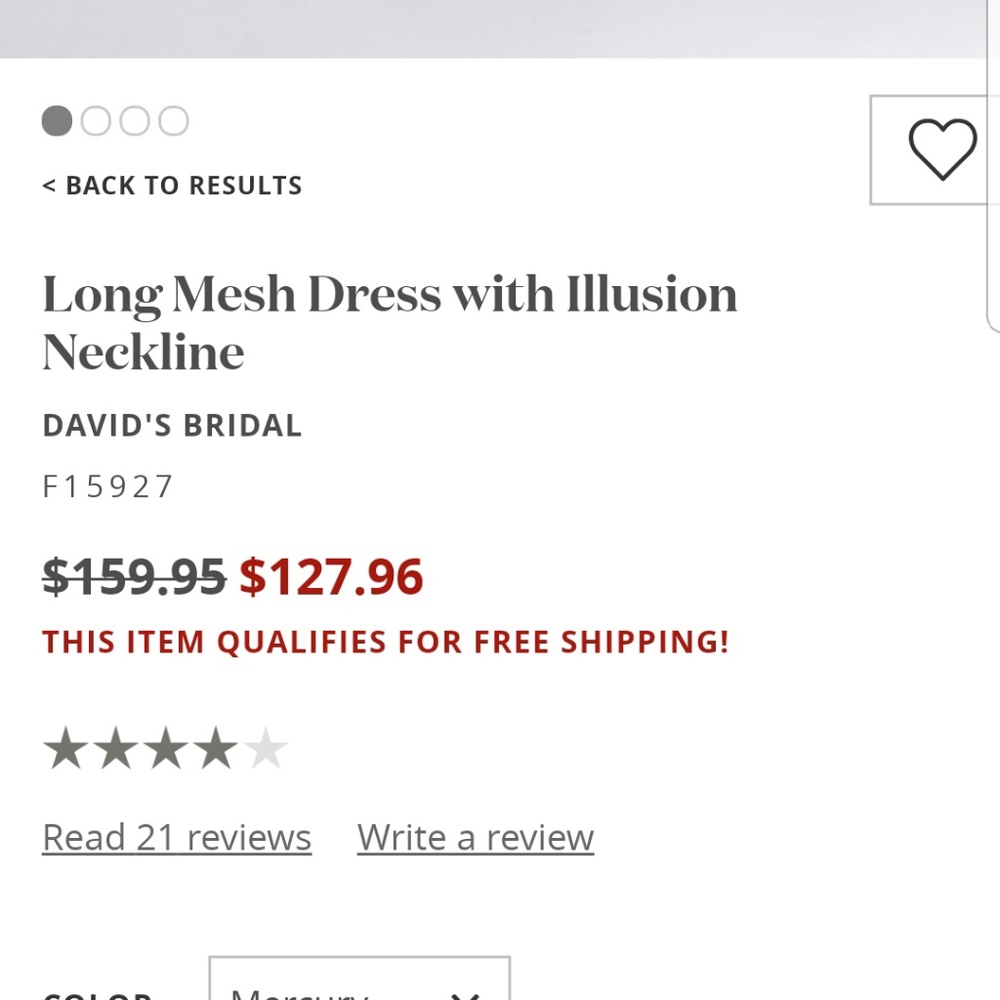Select the first filled carousel dot
The image size is (1000, 1000).
coord(57,121)
